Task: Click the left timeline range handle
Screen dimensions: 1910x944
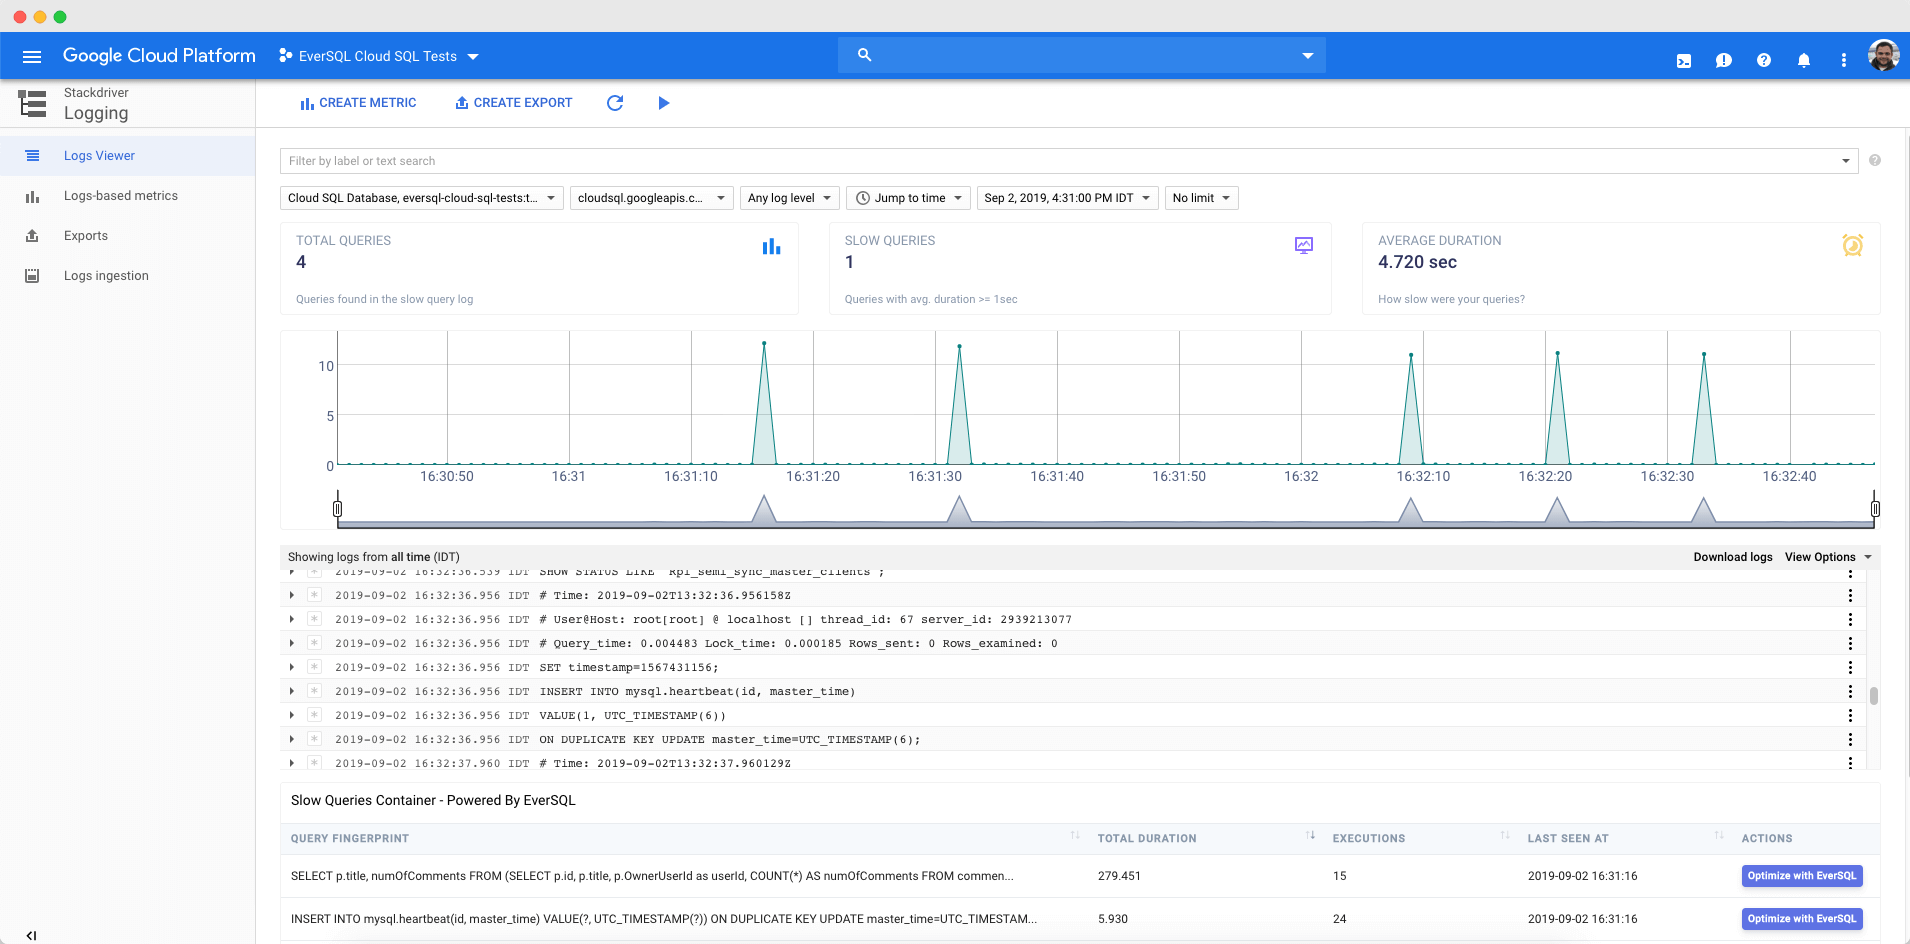Action: tap(337, 508)
